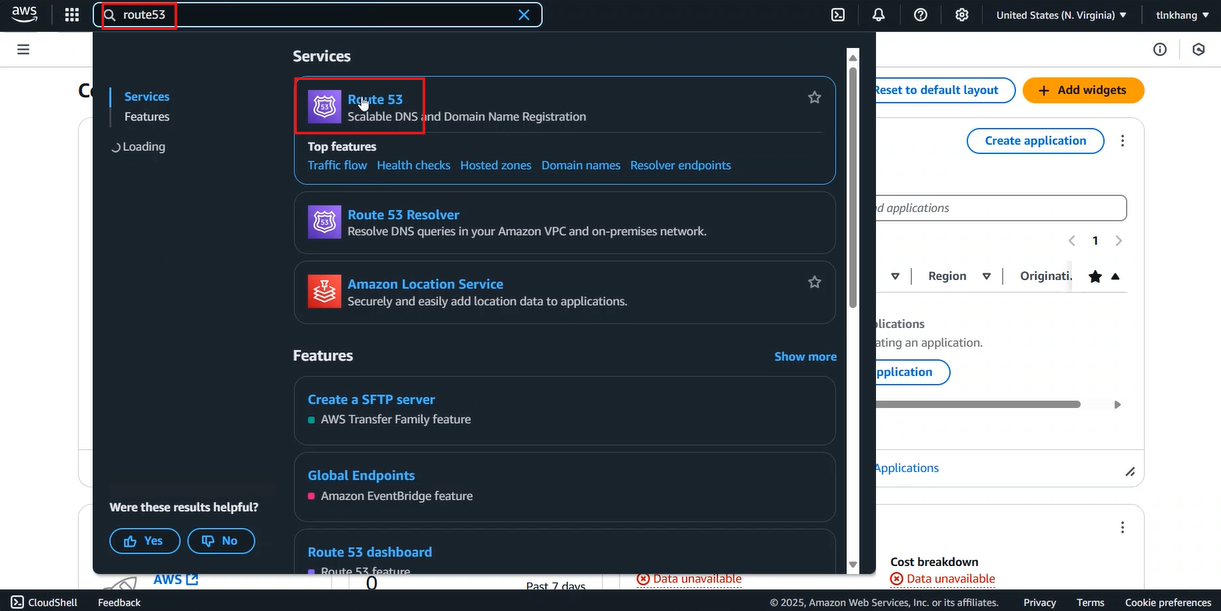Open the cost widget three-dot menu

click(1123, 527)
